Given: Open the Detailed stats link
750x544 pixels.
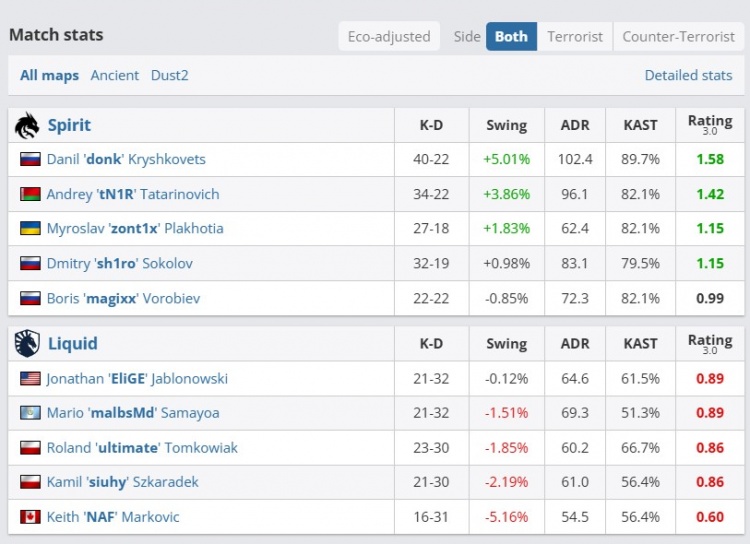Looking at the screenshot, I should pyautogui.click(x=688, y=75).
